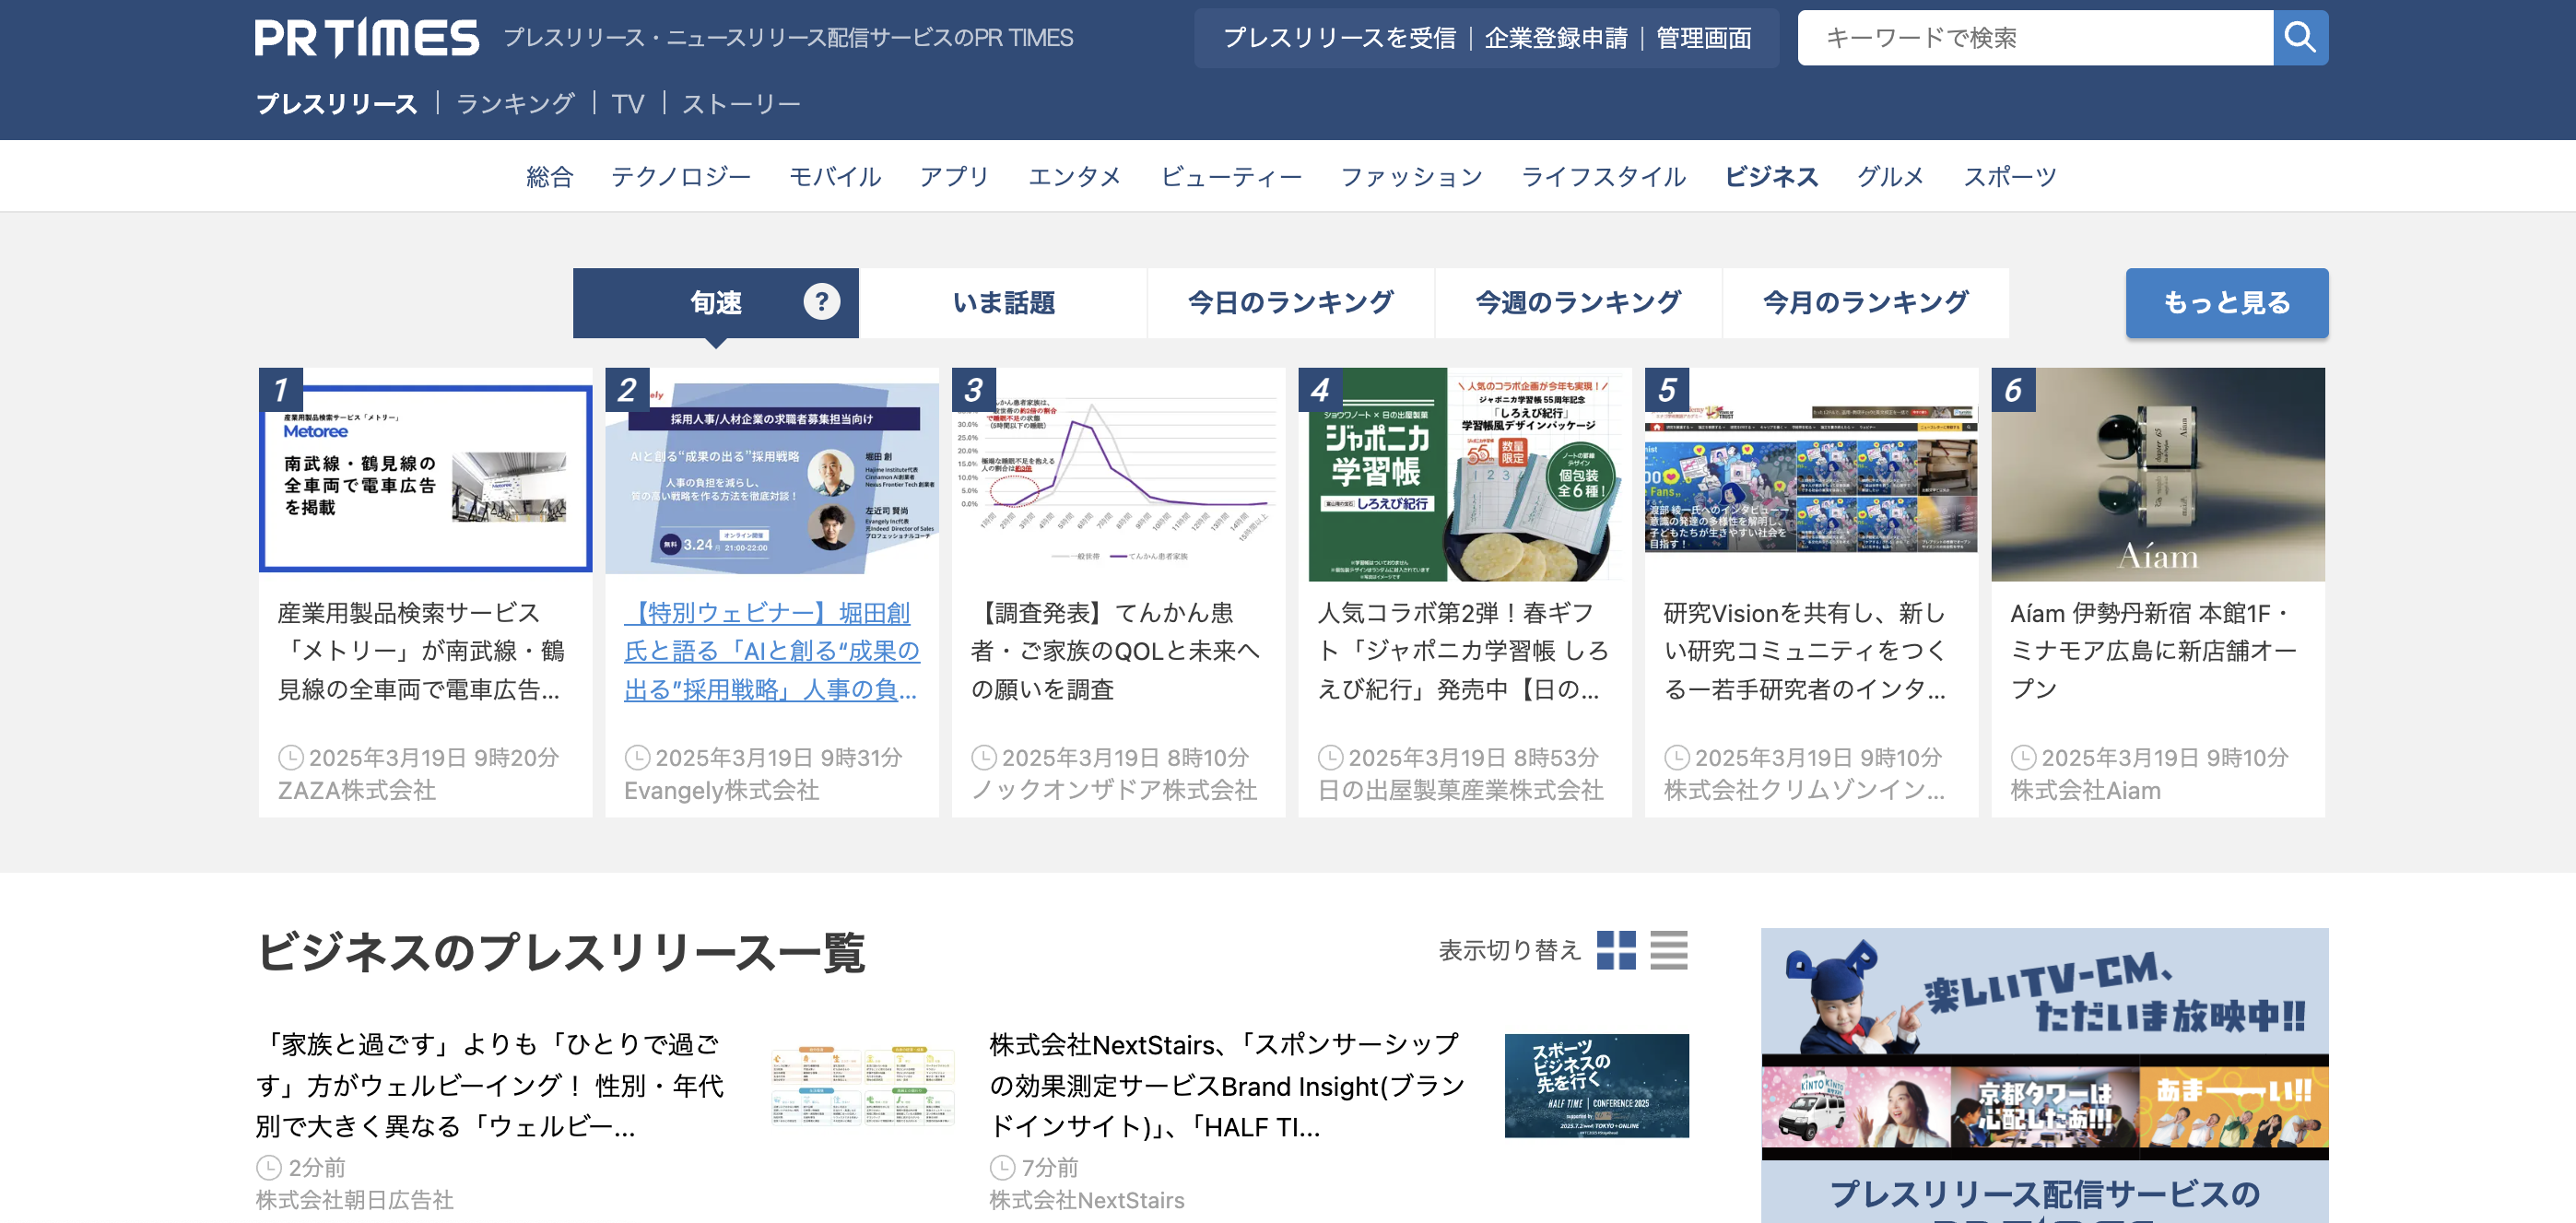The image size is (2576, 1223).
Task: Open Aíam 伊勢丹新宿 article title
Action: pyautogui.click(x=2154, y=651)
